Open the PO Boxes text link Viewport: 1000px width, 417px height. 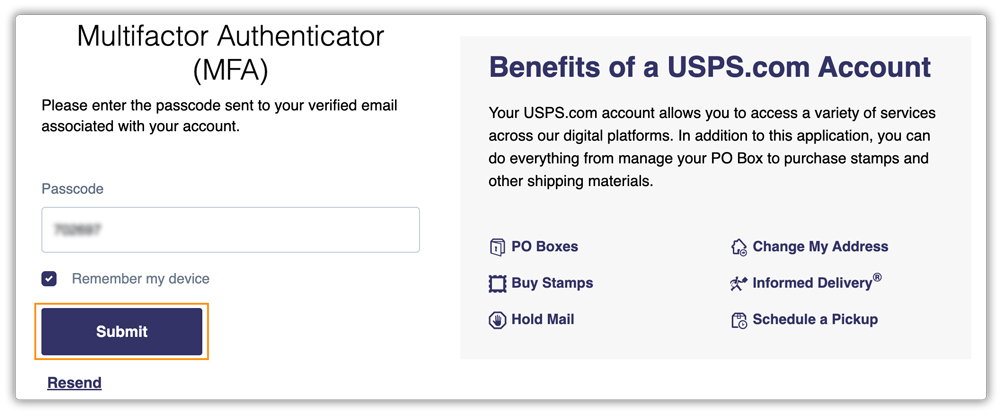click(x=544, y=247)
